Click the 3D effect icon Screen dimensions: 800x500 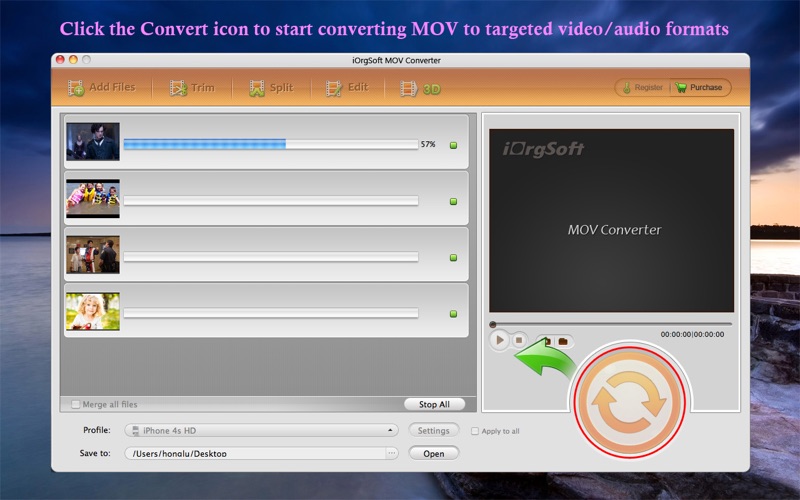420,89
